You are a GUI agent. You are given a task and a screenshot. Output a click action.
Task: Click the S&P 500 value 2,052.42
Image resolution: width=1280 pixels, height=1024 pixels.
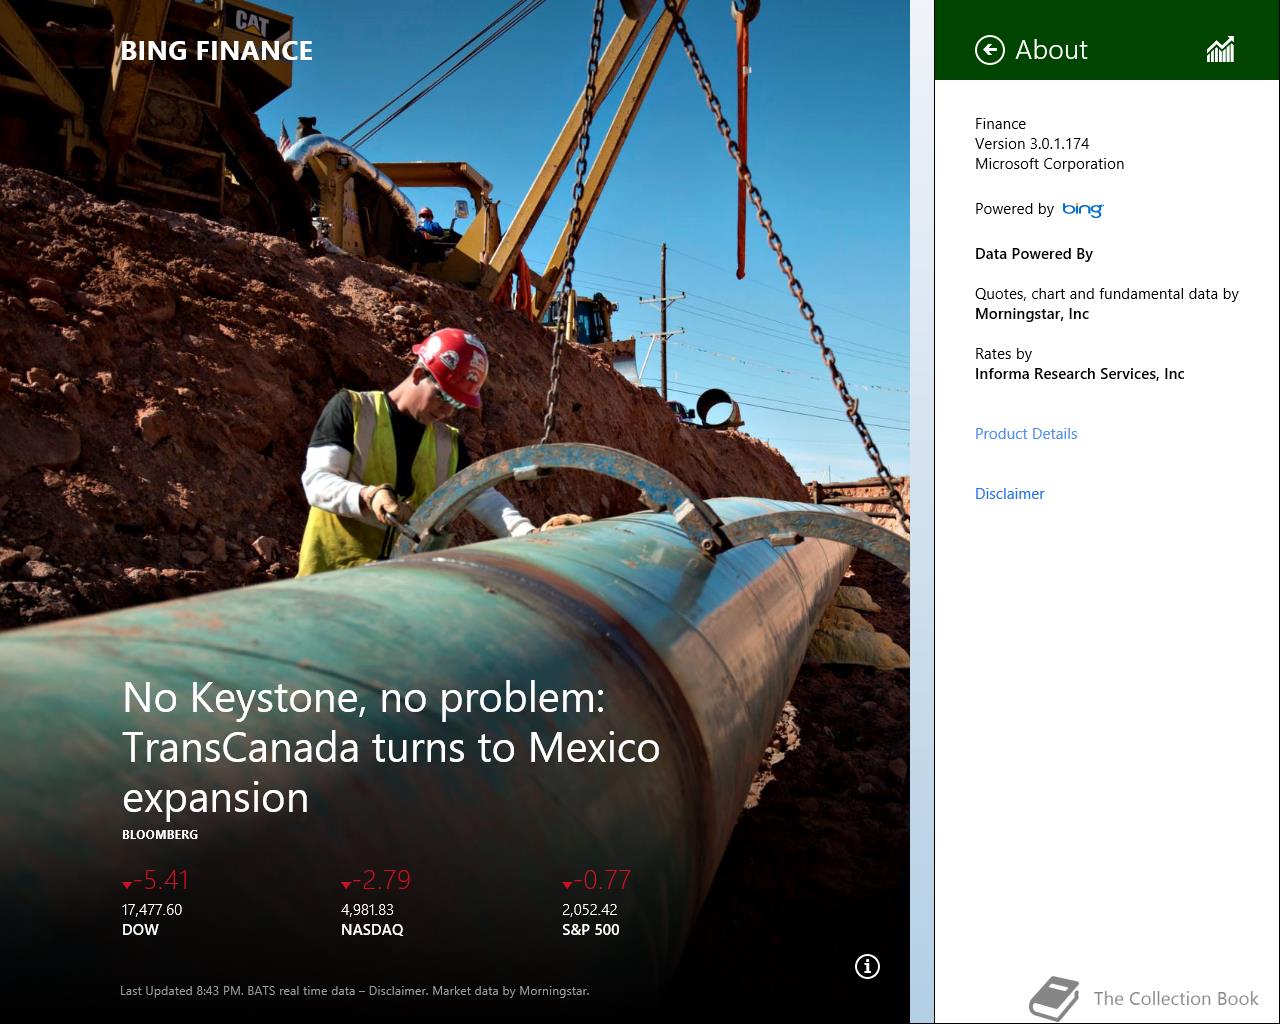(x=590, y=910)
